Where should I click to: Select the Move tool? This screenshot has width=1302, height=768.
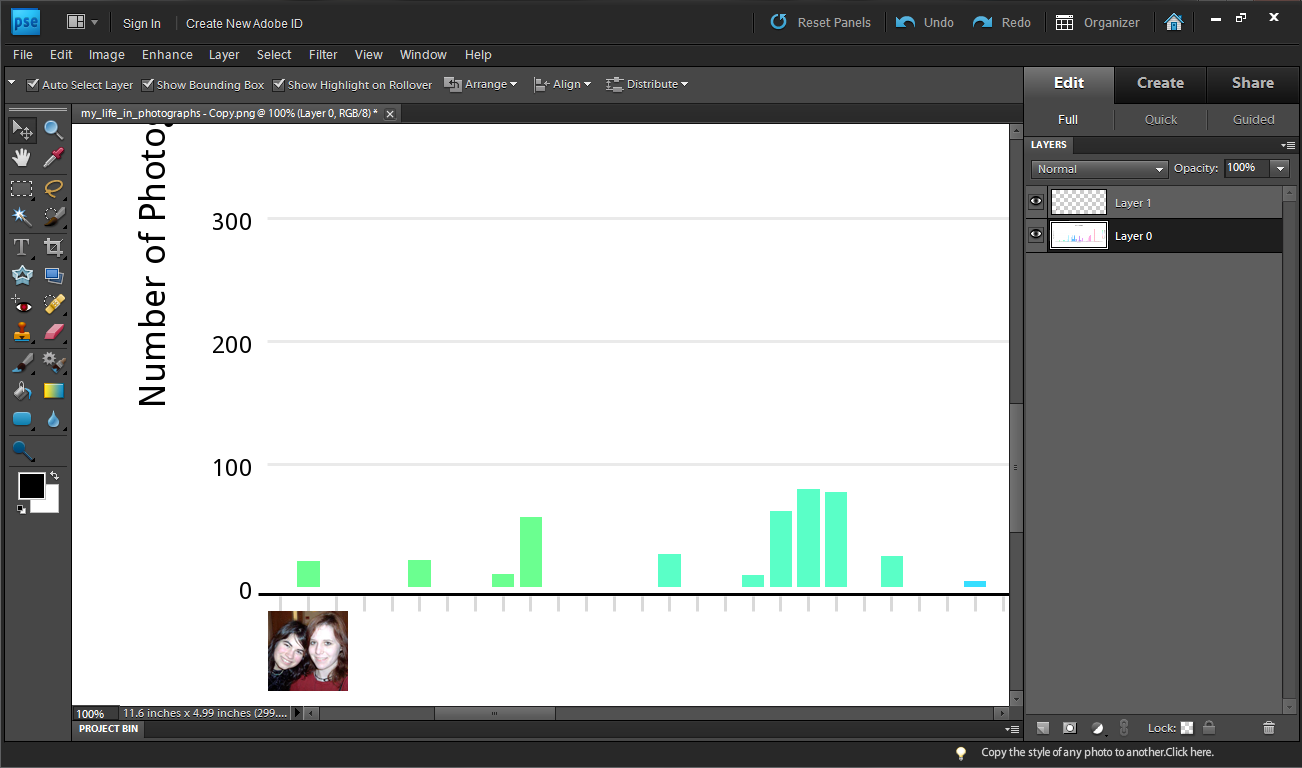pos(23,129)
